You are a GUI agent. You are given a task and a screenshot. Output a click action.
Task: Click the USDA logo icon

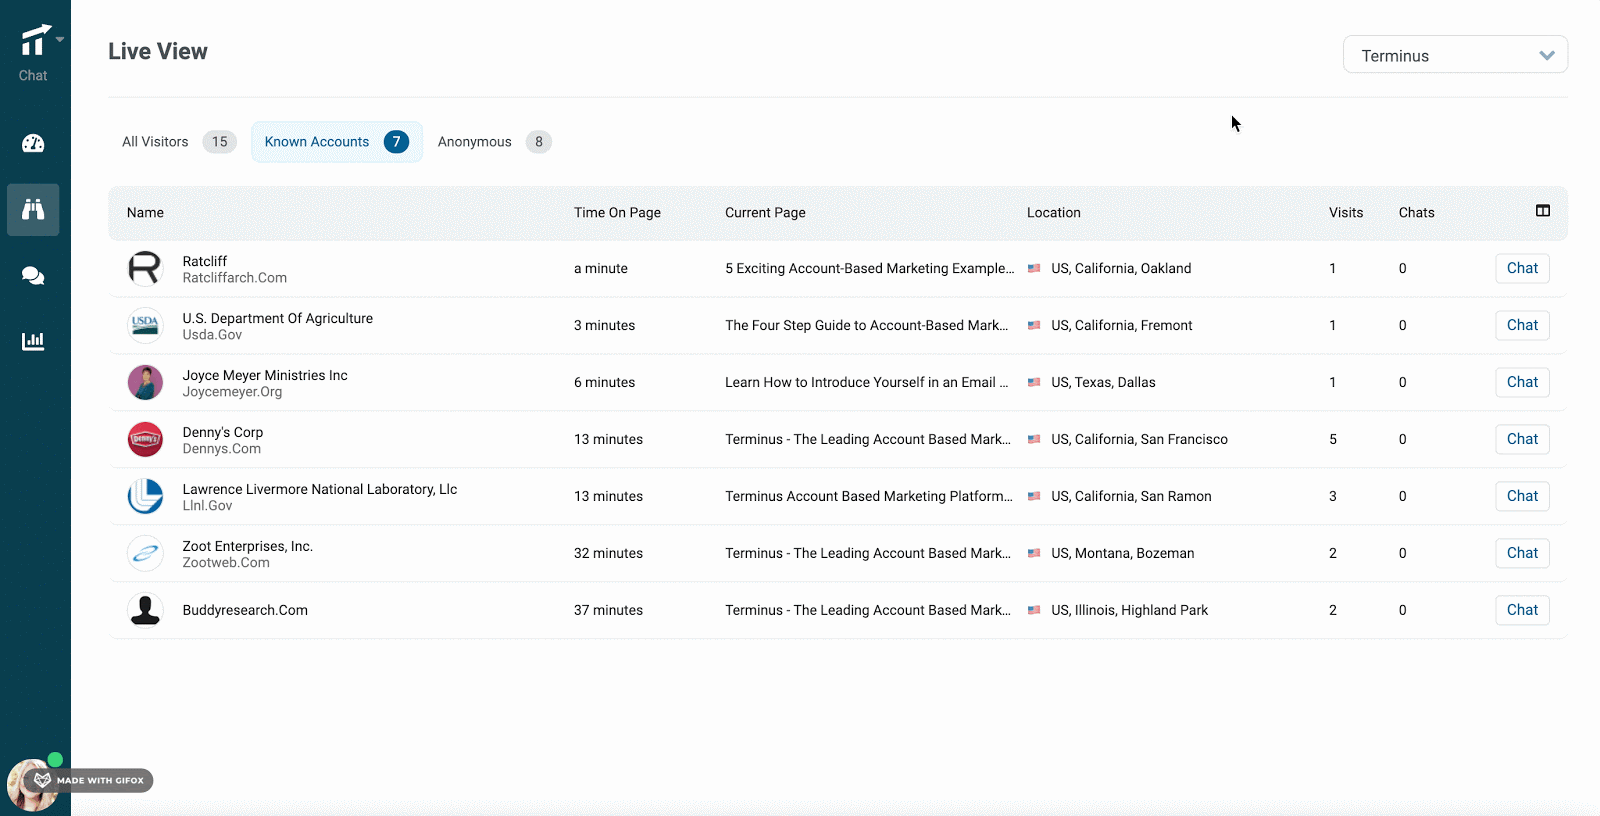[145, 325]
